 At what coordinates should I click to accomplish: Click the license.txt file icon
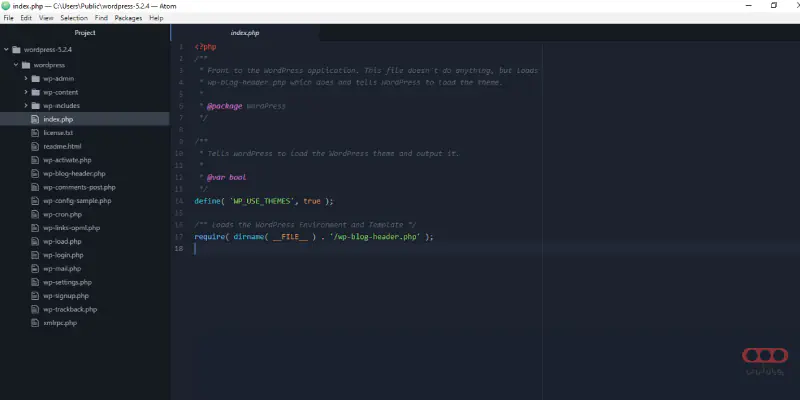click(35, 133)
